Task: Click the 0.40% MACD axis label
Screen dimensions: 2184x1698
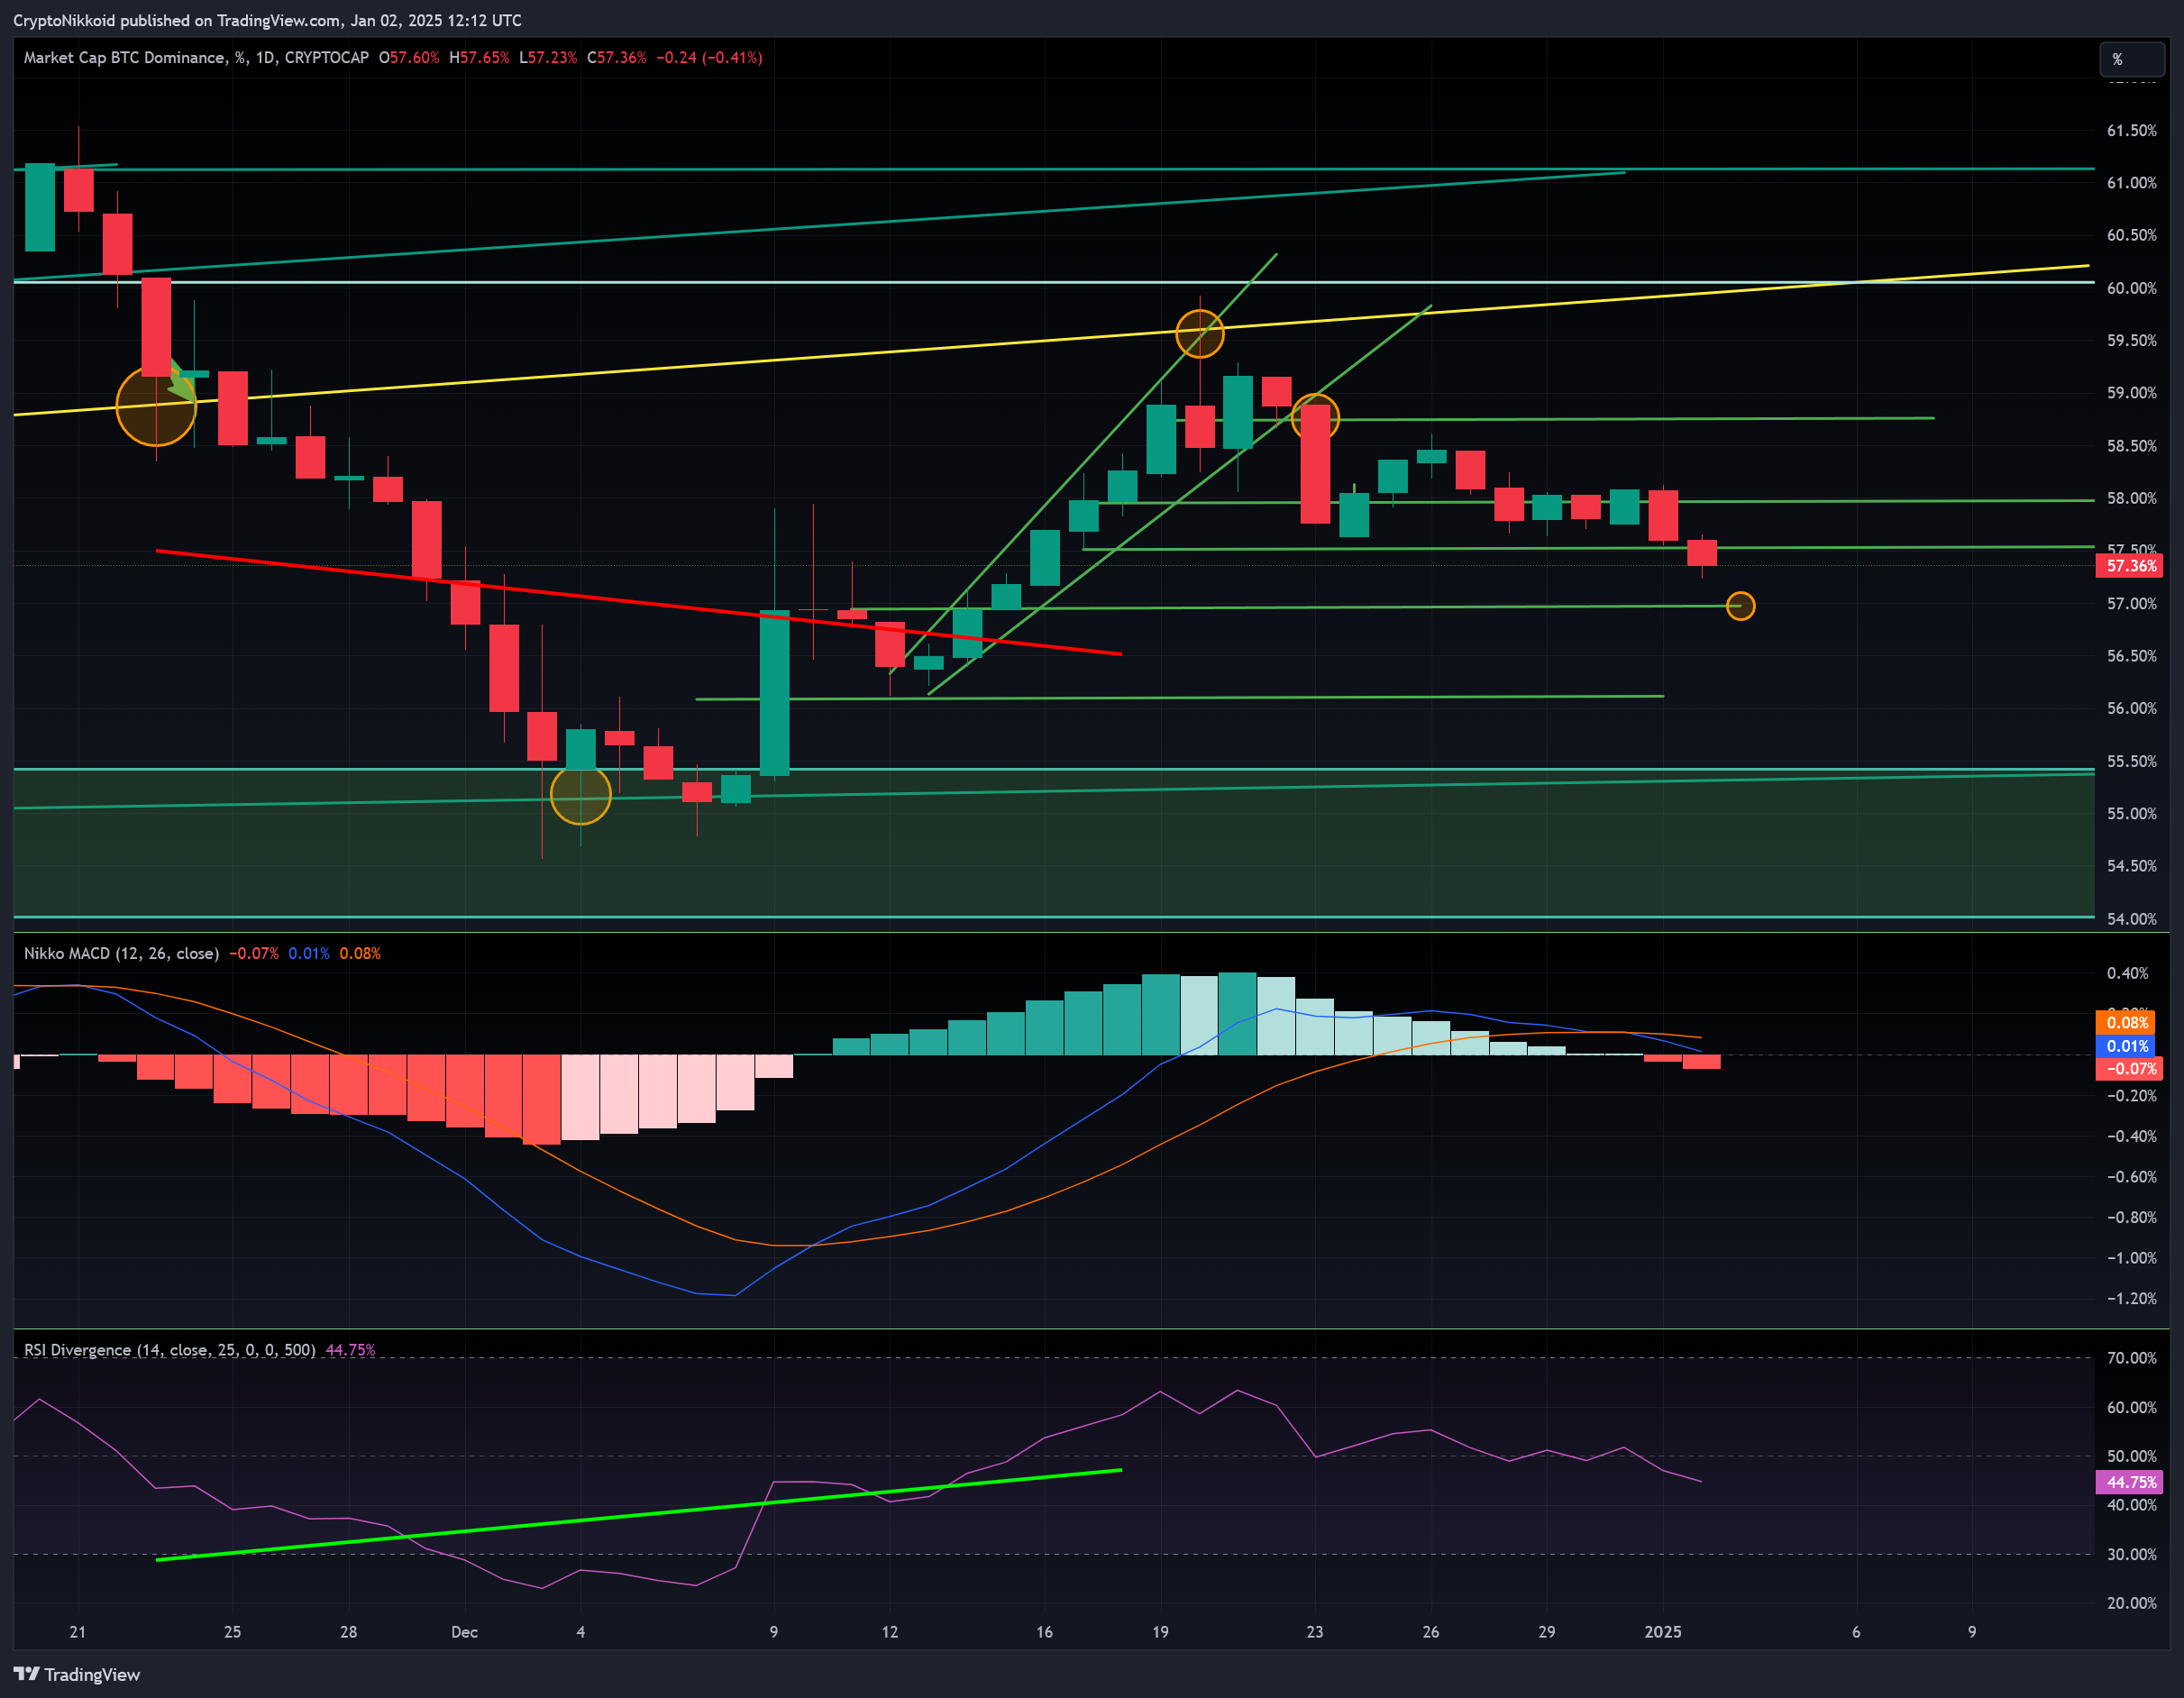Action: tap(2127, 973)
